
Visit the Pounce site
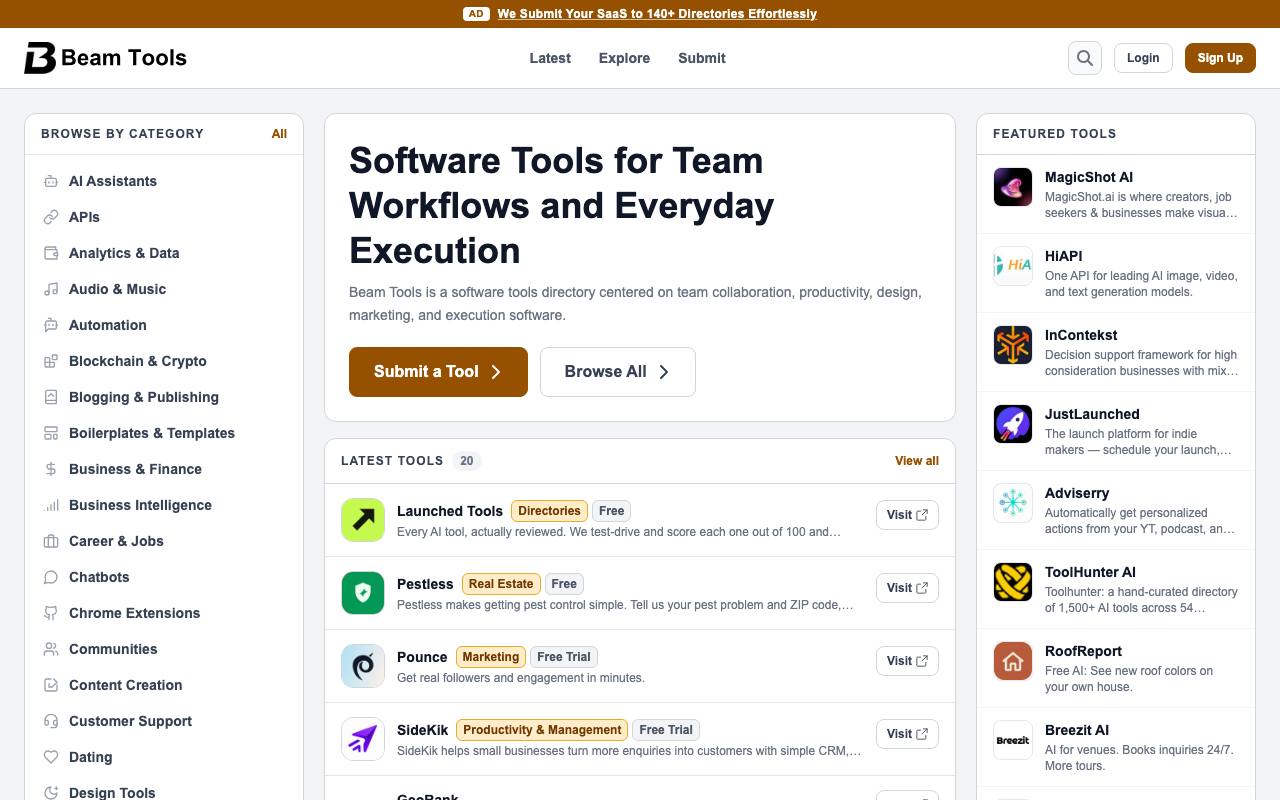click(x=907, y=661)
